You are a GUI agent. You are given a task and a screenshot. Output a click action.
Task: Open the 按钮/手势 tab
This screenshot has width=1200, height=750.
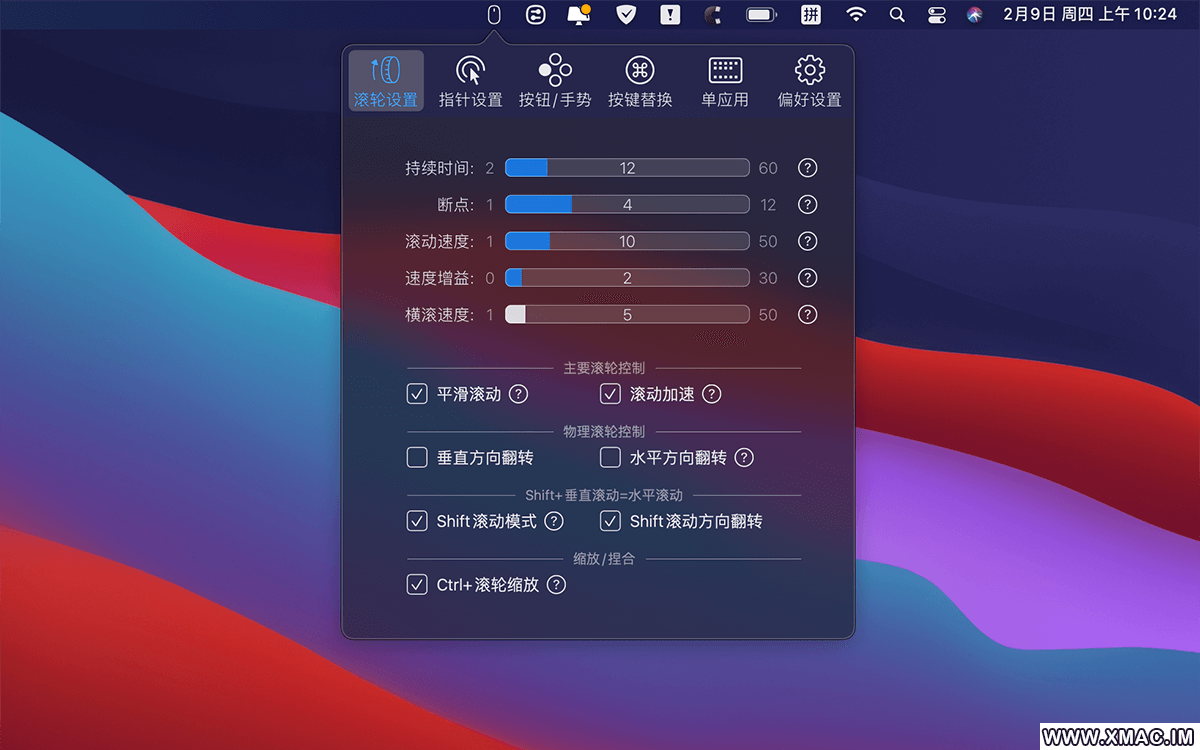(555, 81)
